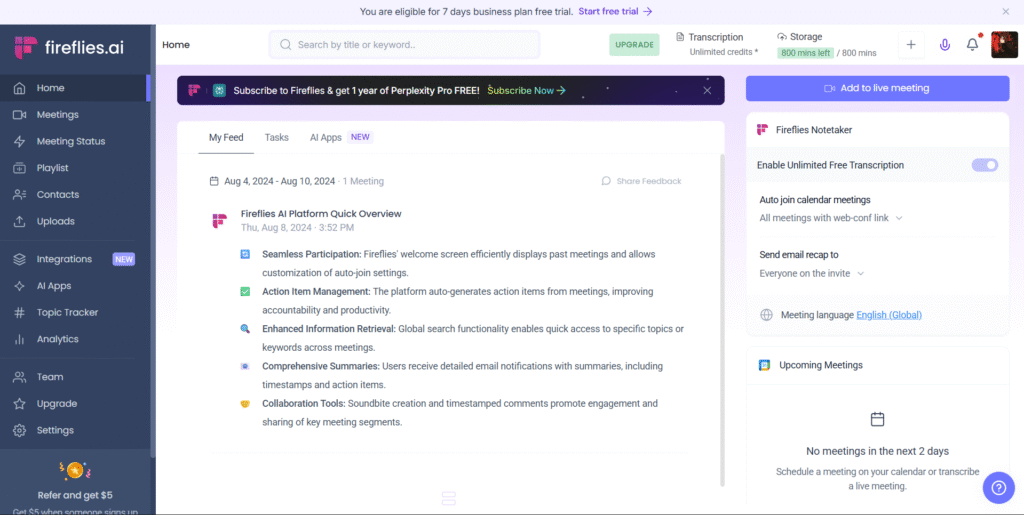1024x515 pixels.
Task: Click the plus add button in header
Action: coord(911,45)
